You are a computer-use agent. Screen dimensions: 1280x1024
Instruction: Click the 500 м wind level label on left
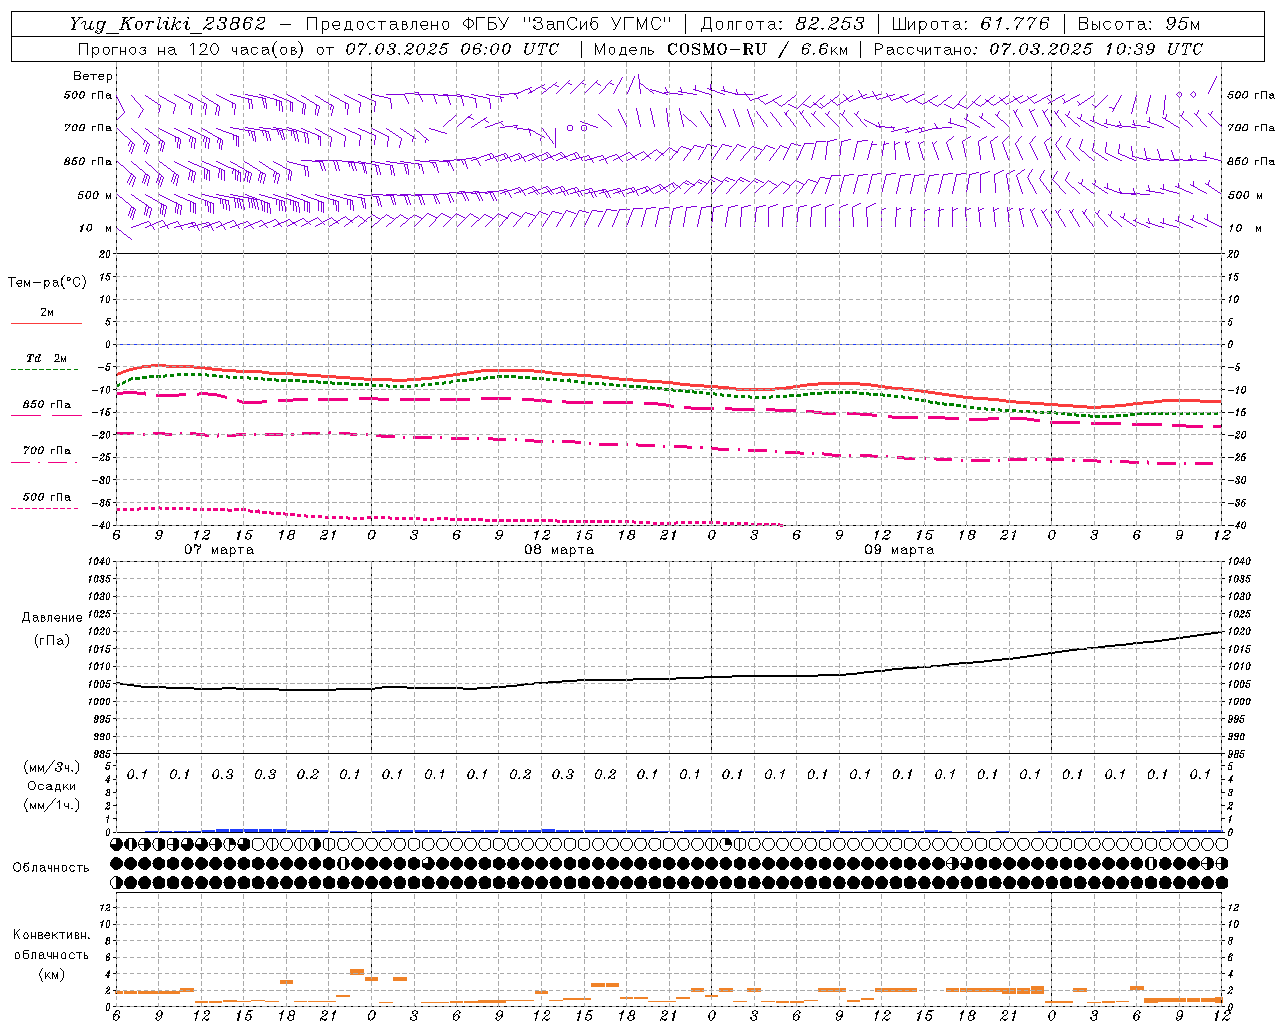(x=95, y=195)
